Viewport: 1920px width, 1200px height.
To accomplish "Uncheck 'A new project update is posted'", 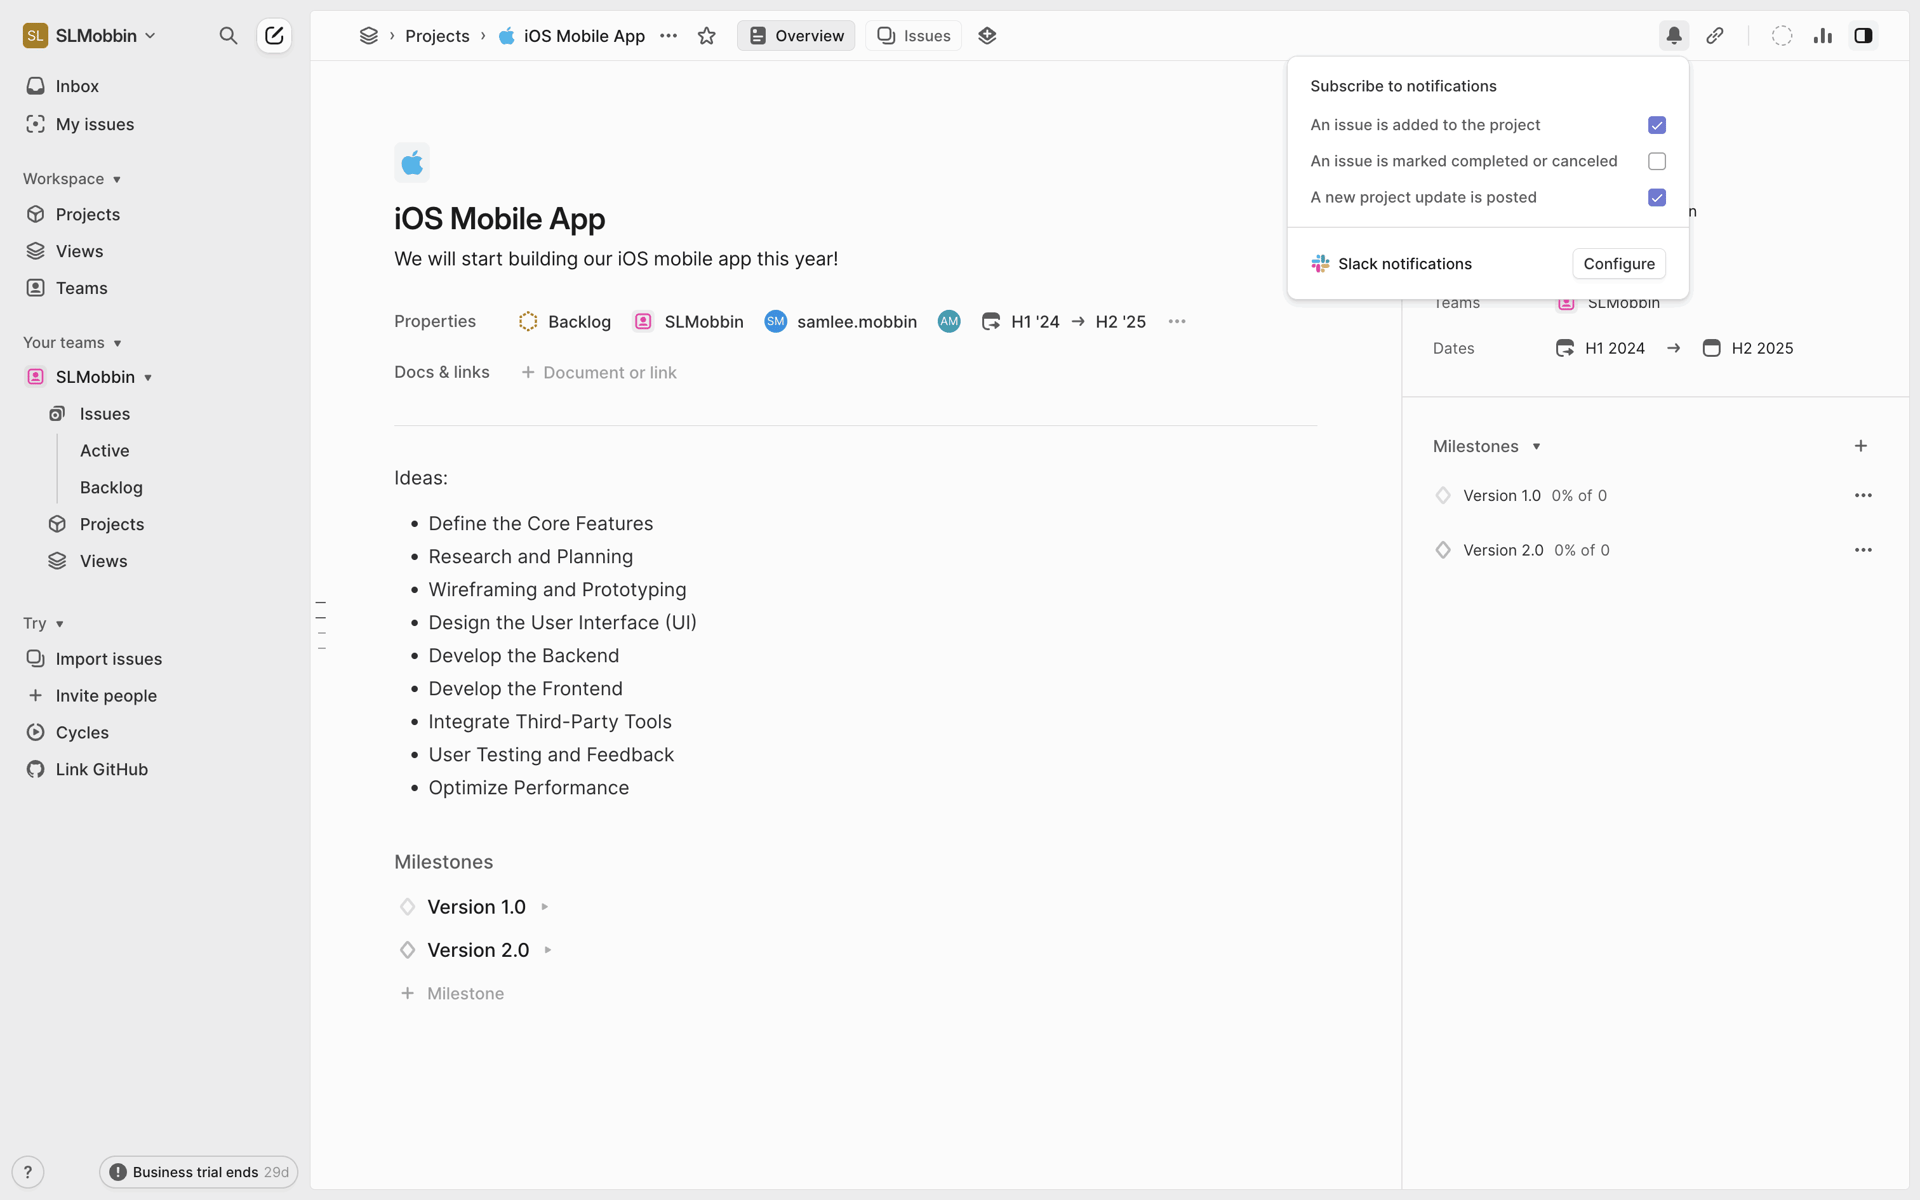I will [x=1657, y=197].
